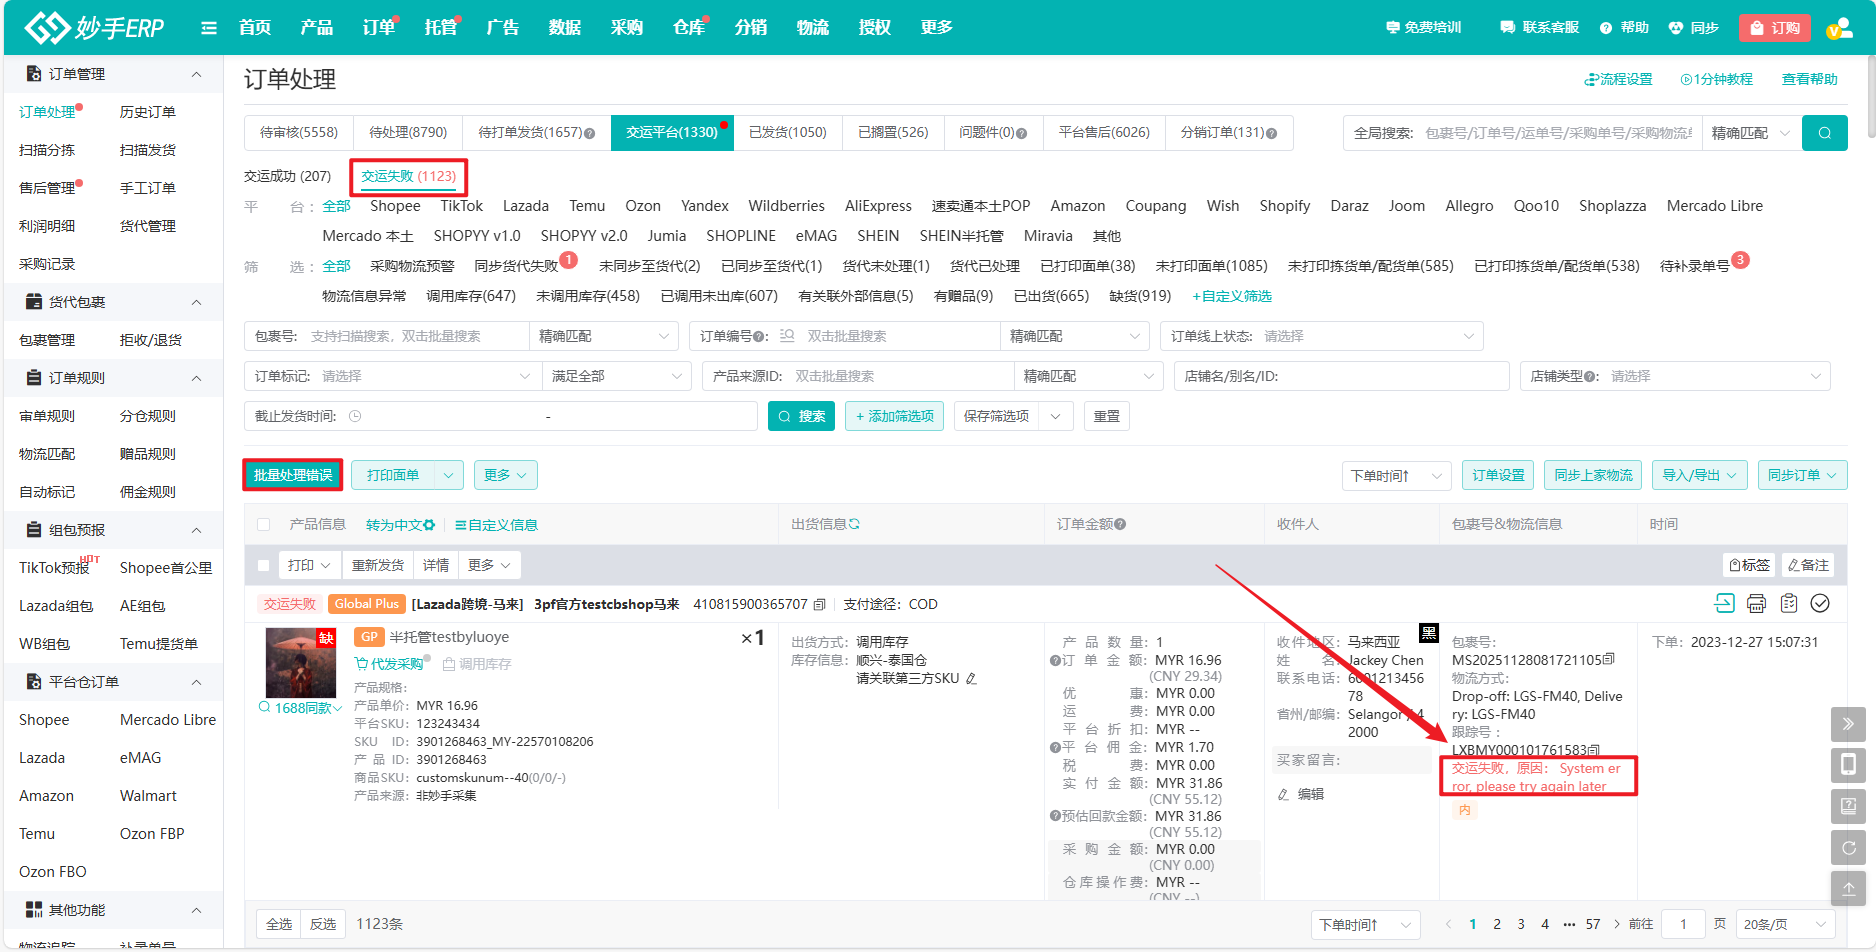This screenshot has height=952, width=1876.
Task: Mark order done with the circled-check icon
Action: [1821, 603]
